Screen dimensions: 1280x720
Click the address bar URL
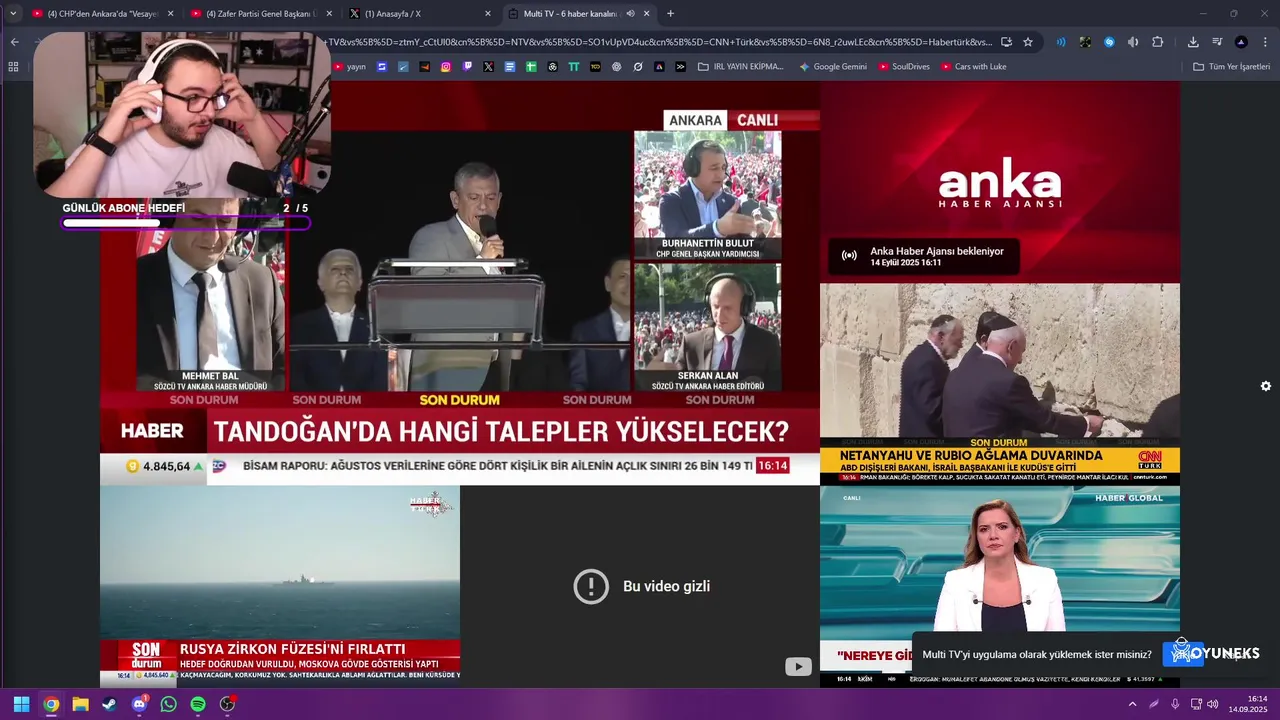point(658,42)
